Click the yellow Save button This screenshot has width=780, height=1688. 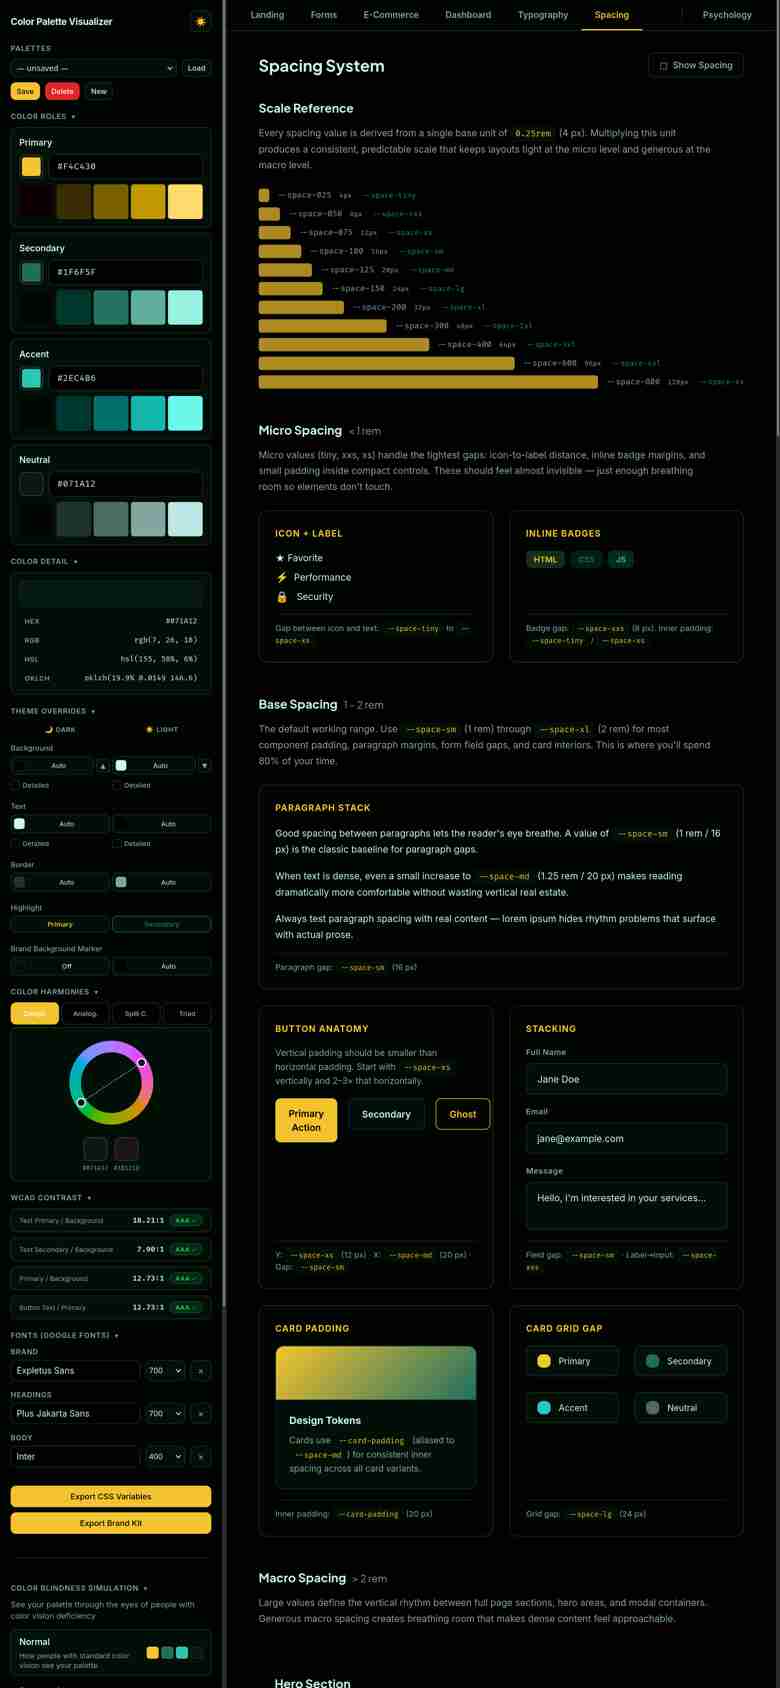coord(25,91)
